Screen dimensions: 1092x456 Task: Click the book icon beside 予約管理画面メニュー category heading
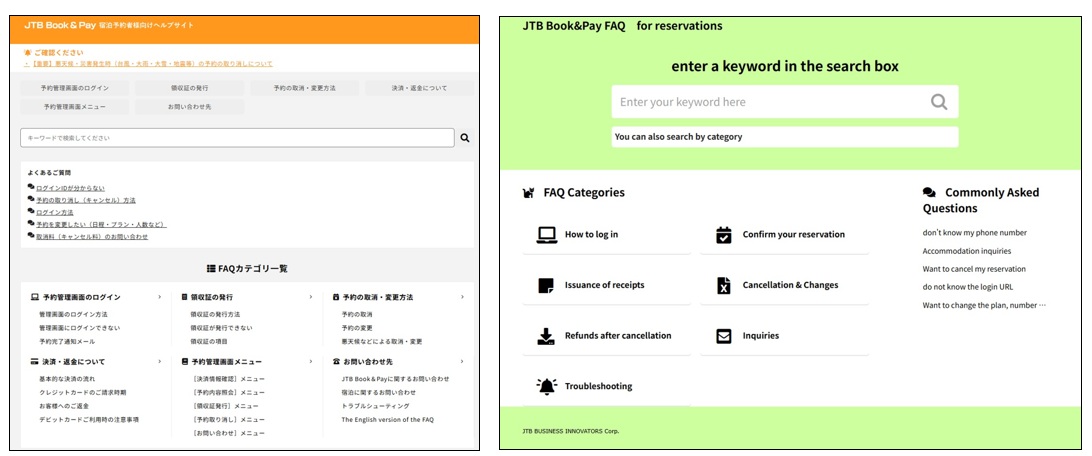pos(185,362)
